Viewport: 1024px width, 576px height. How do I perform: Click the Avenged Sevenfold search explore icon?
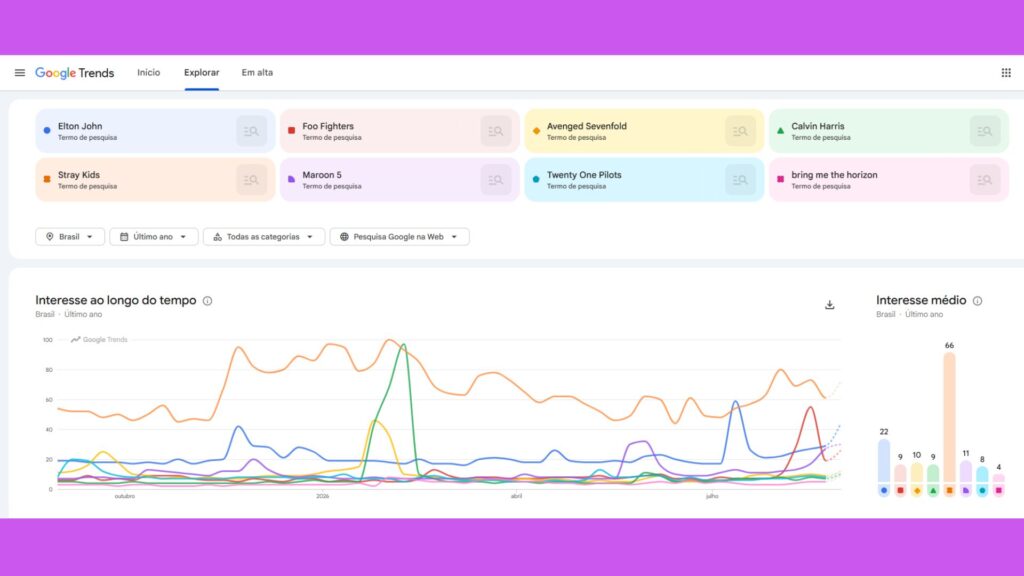pyautogui.click(x=740, y=131)
